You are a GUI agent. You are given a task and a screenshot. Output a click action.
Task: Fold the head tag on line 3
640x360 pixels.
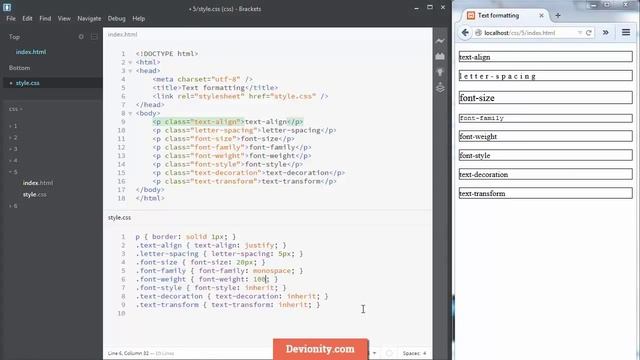click(x=130, y=71)
